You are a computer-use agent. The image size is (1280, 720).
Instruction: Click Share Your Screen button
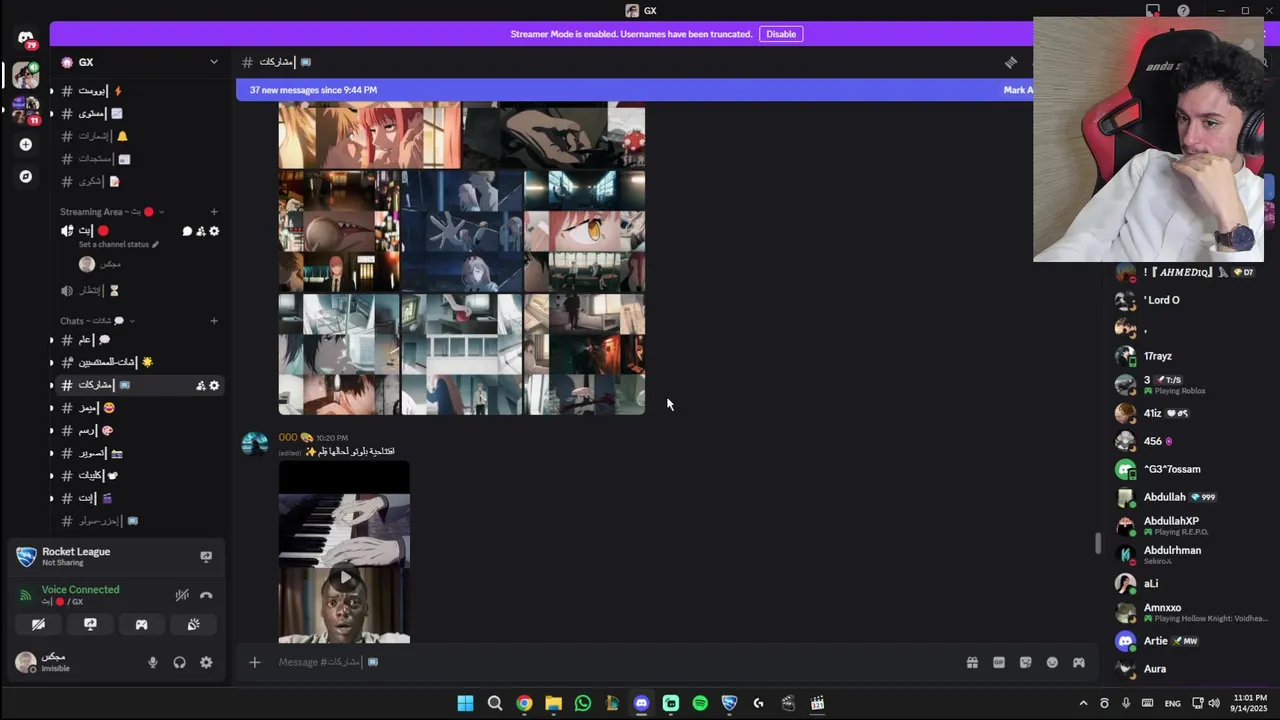90,624
